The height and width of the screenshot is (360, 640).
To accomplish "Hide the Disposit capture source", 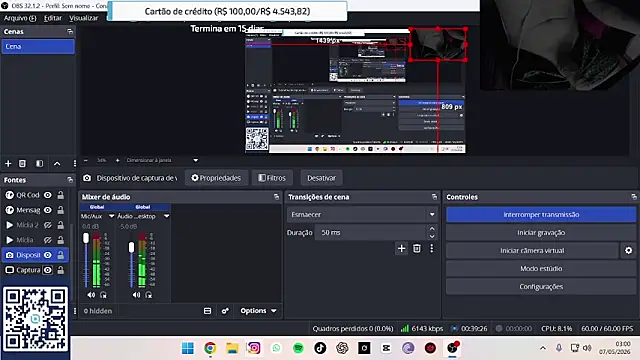I will tap(48, 255).
